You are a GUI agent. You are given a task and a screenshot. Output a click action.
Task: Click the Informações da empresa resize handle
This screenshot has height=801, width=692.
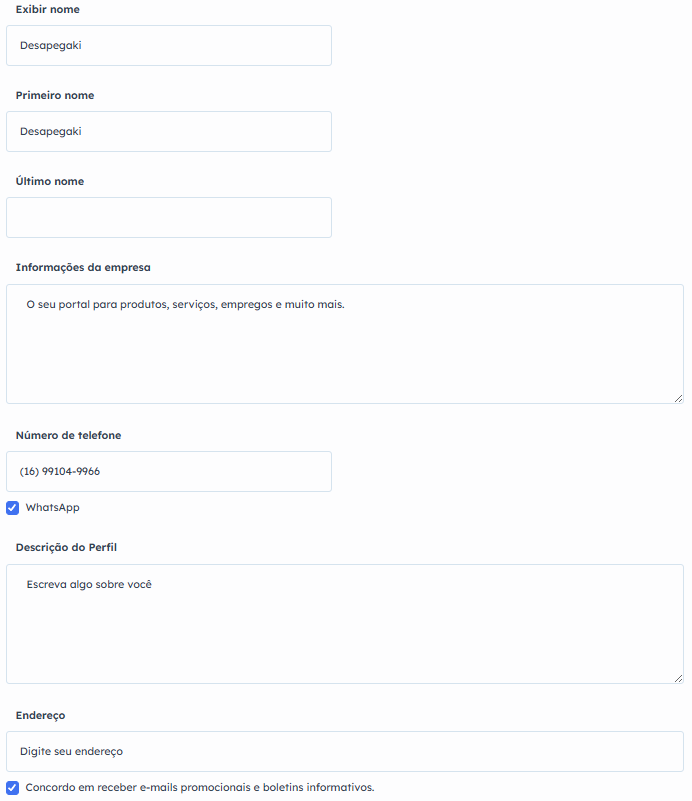click(x=678, y=398)
